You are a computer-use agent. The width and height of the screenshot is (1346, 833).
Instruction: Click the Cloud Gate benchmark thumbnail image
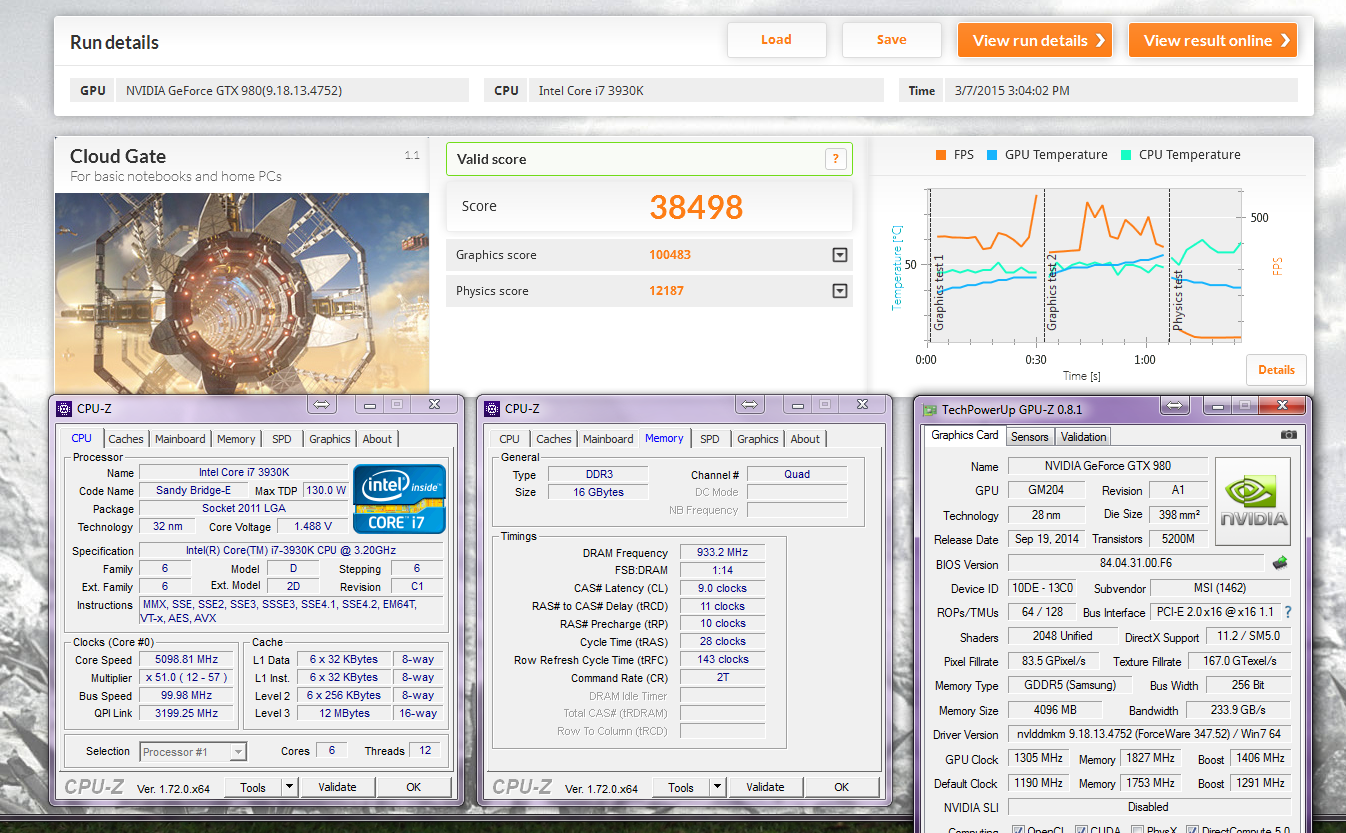[242, 292]
